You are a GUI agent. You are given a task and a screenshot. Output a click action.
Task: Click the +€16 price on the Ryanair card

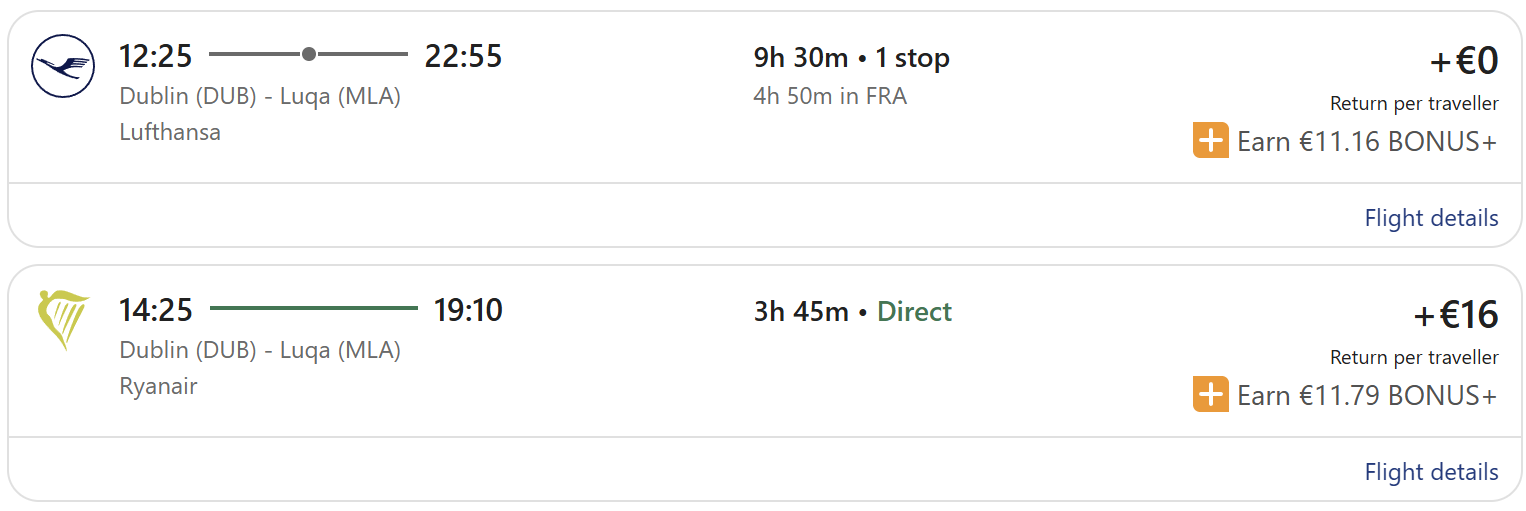[x=1455, y=316]
